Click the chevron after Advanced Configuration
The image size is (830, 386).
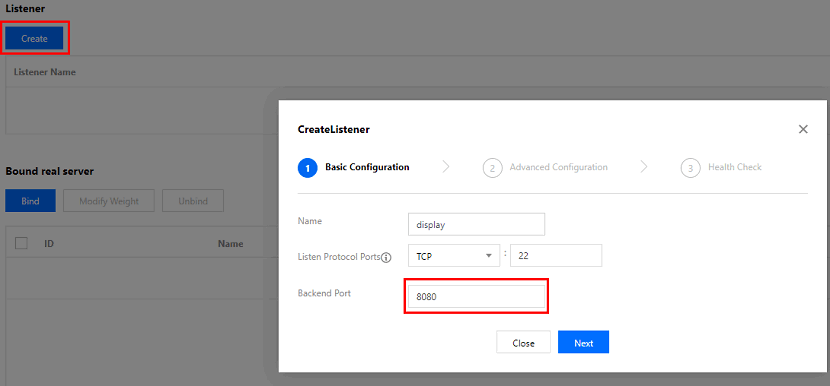tap(644, 167)
